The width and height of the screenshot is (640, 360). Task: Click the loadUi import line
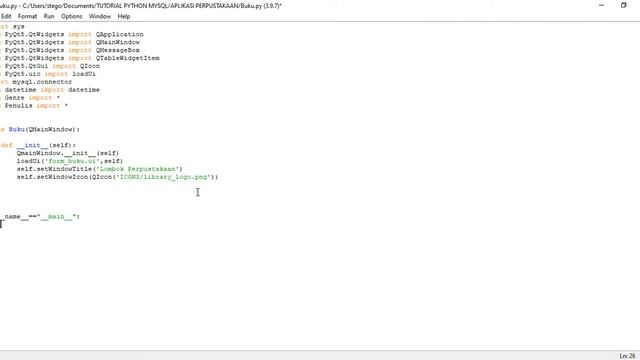pyautogui.click(x=48, y=74)
